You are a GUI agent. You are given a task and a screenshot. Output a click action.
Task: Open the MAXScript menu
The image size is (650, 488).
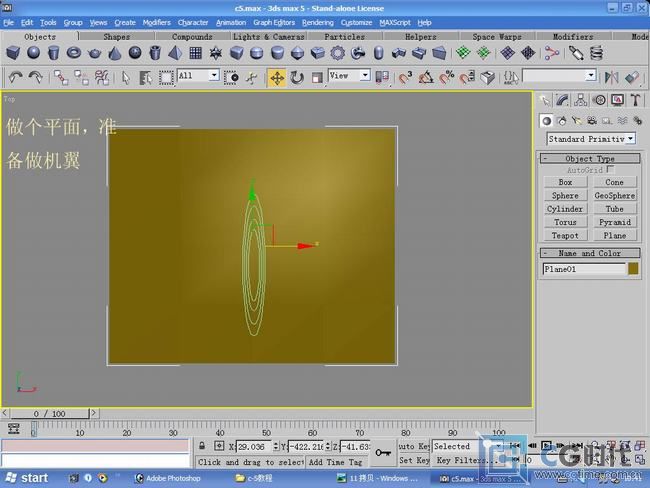click(395, 22)
